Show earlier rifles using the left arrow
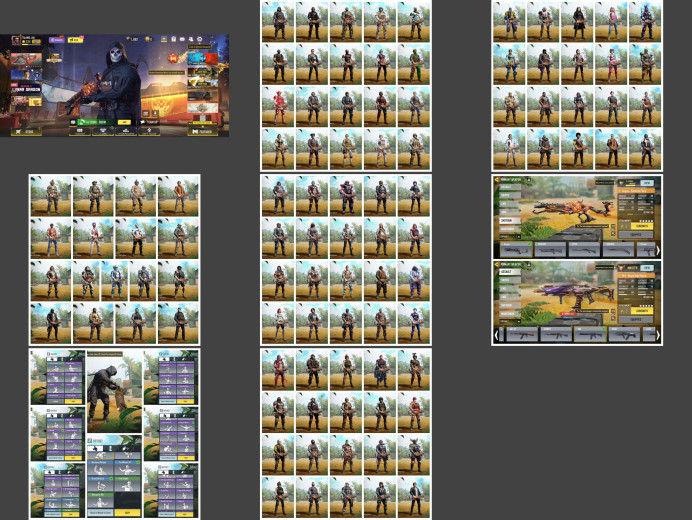 [496, 335]
